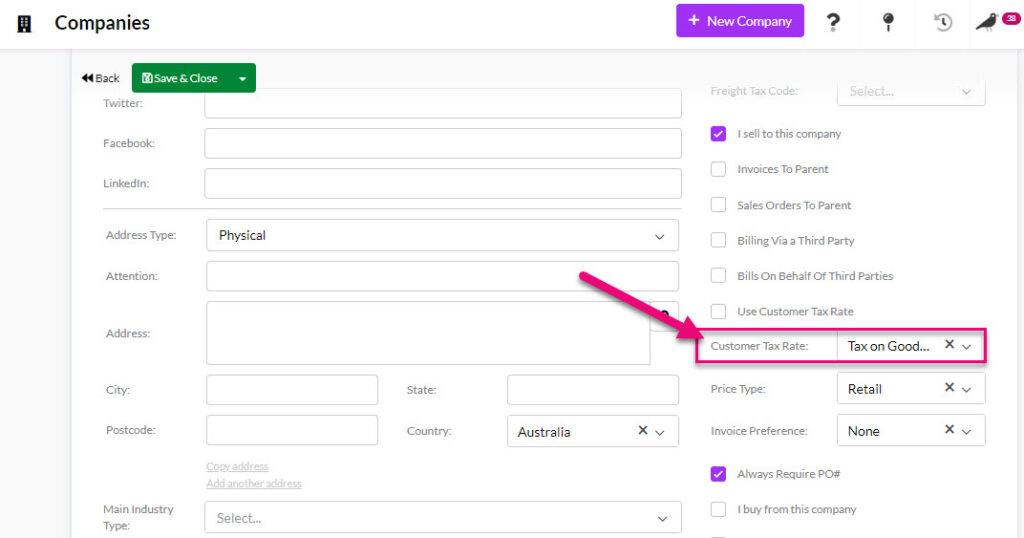This screenshot has height=538, width=1024.
Task: Clear the Customer Tax Rate selection
Action: tap(950, 345)
